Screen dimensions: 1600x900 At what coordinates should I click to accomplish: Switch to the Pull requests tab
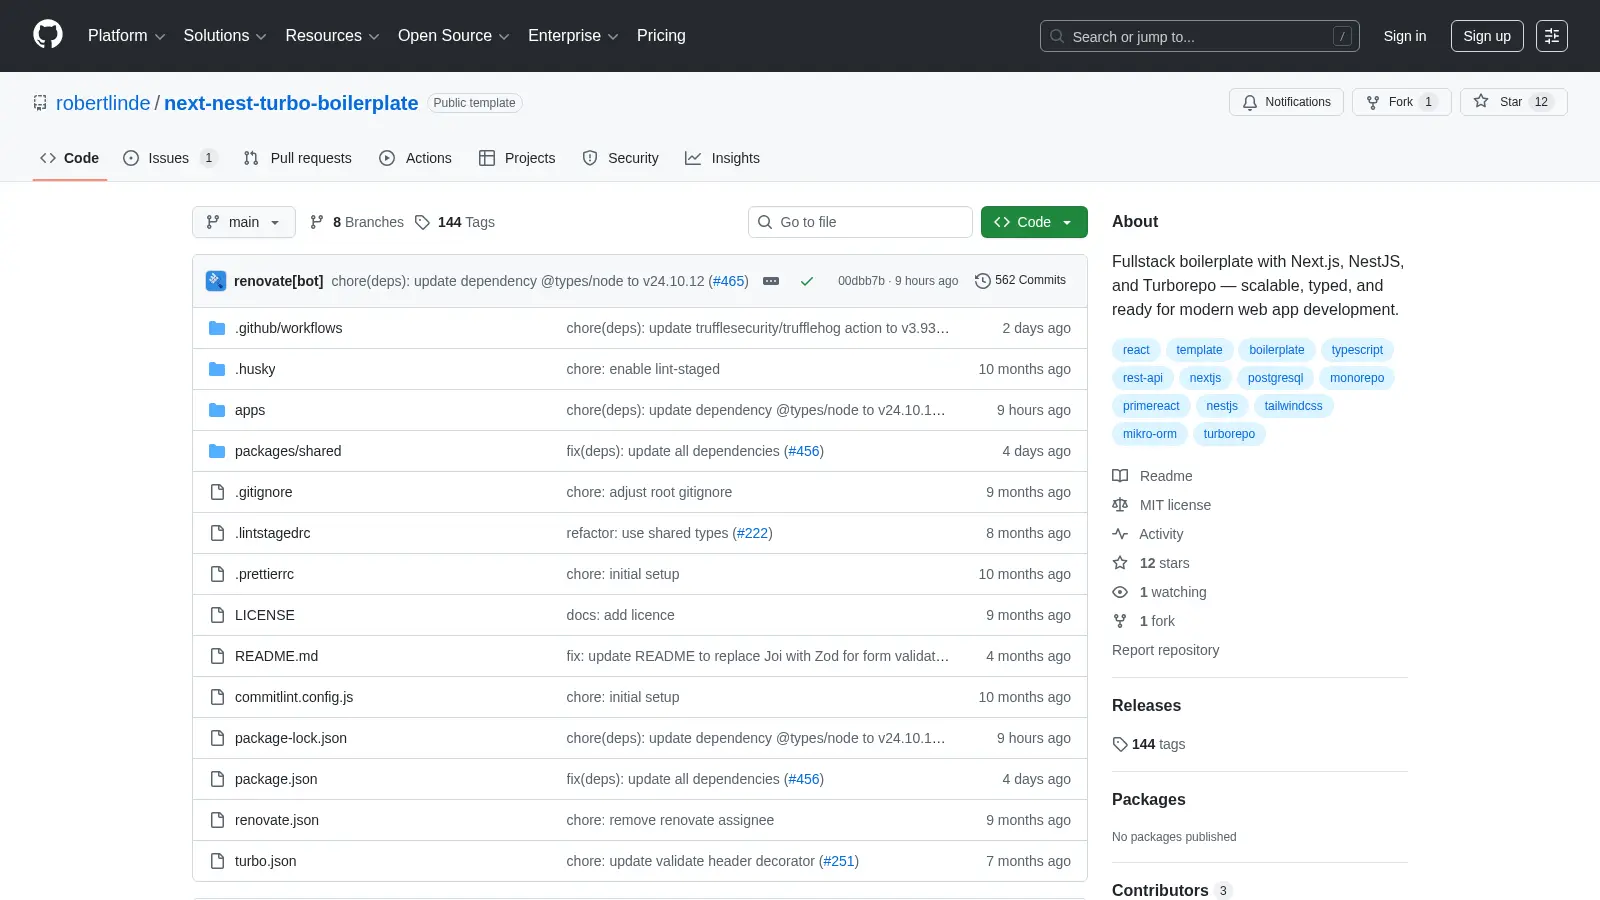click(298, 158)
